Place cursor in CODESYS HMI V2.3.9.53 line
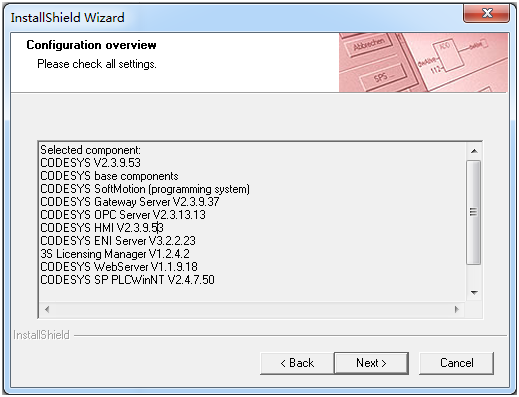This screenshot has width=519, height=397. click(102, 228)
